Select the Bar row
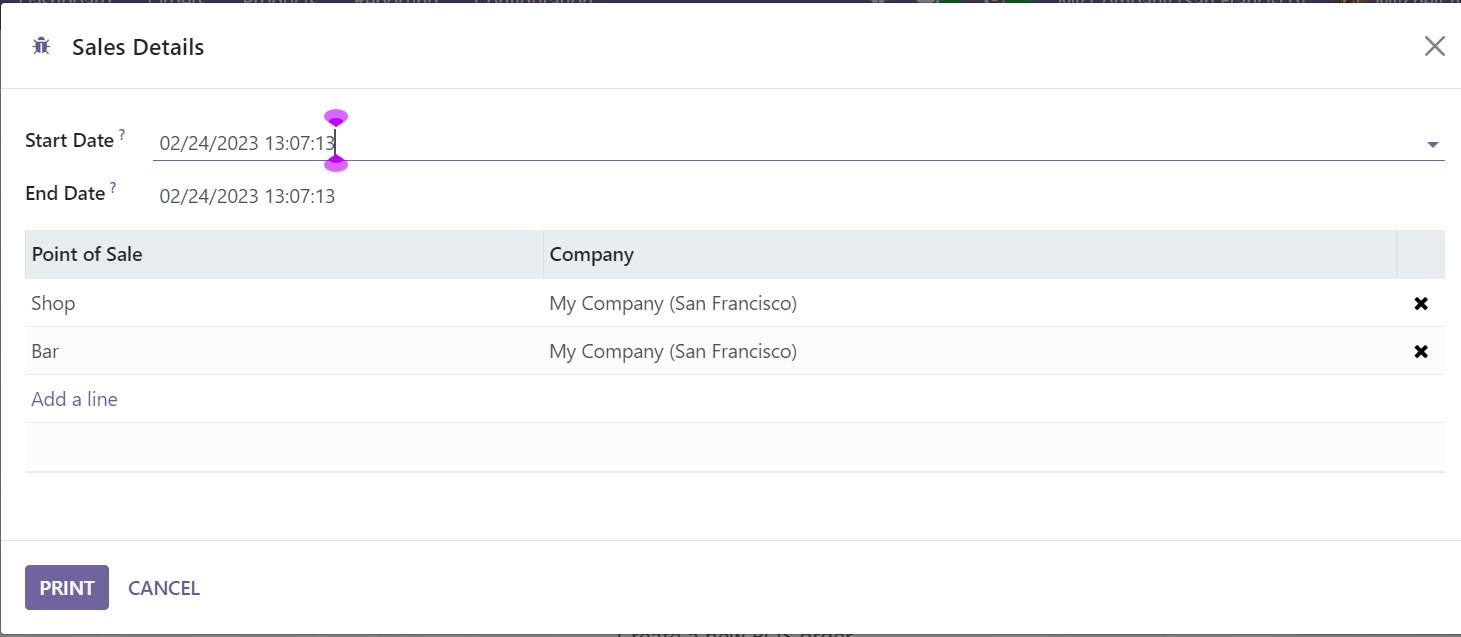The height and width of the screenshot is (637, 1461). [45, 351]
